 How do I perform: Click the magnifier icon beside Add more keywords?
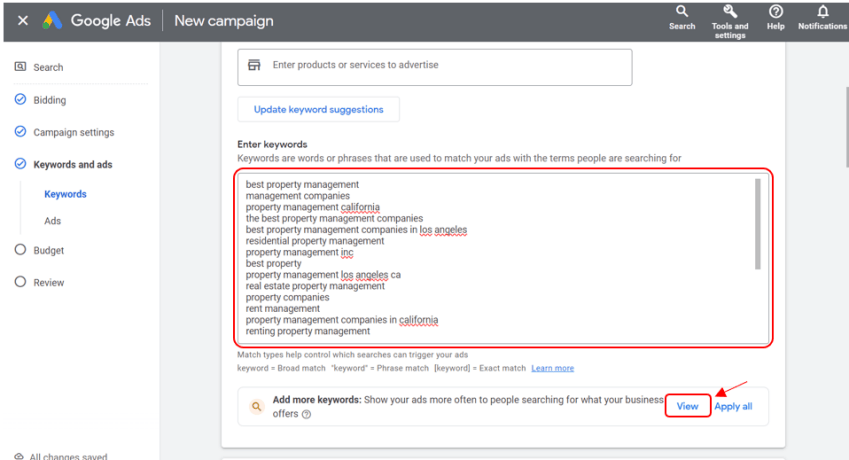pyautogui.click(x=257, y=406)
